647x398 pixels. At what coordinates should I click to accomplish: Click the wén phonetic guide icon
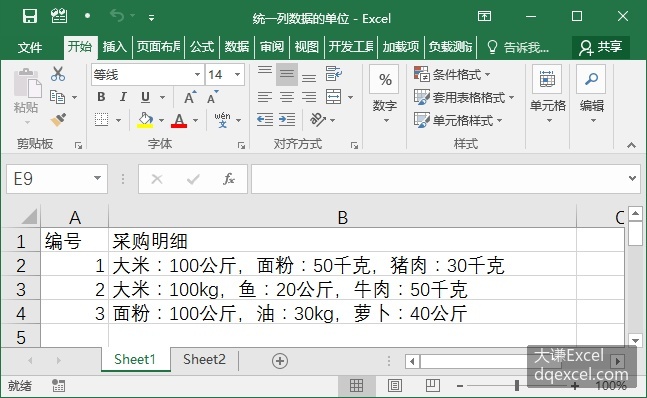pos(222,120)
